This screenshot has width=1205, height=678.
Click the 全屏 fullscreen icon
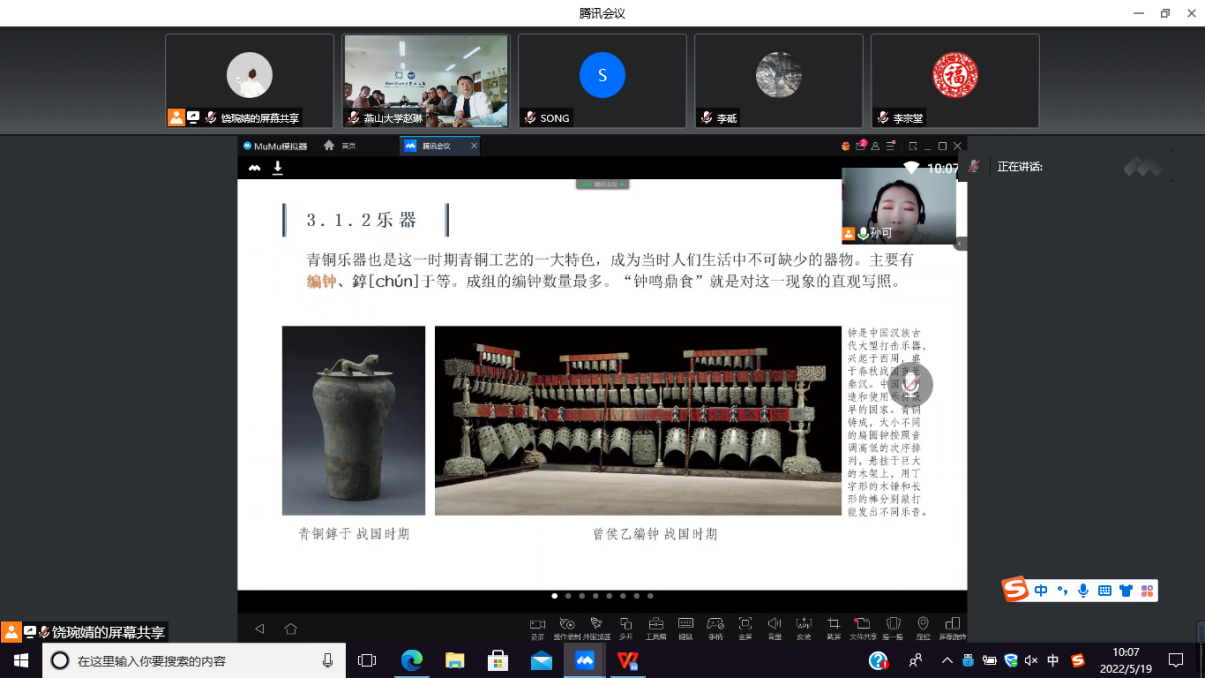[745, 627]
